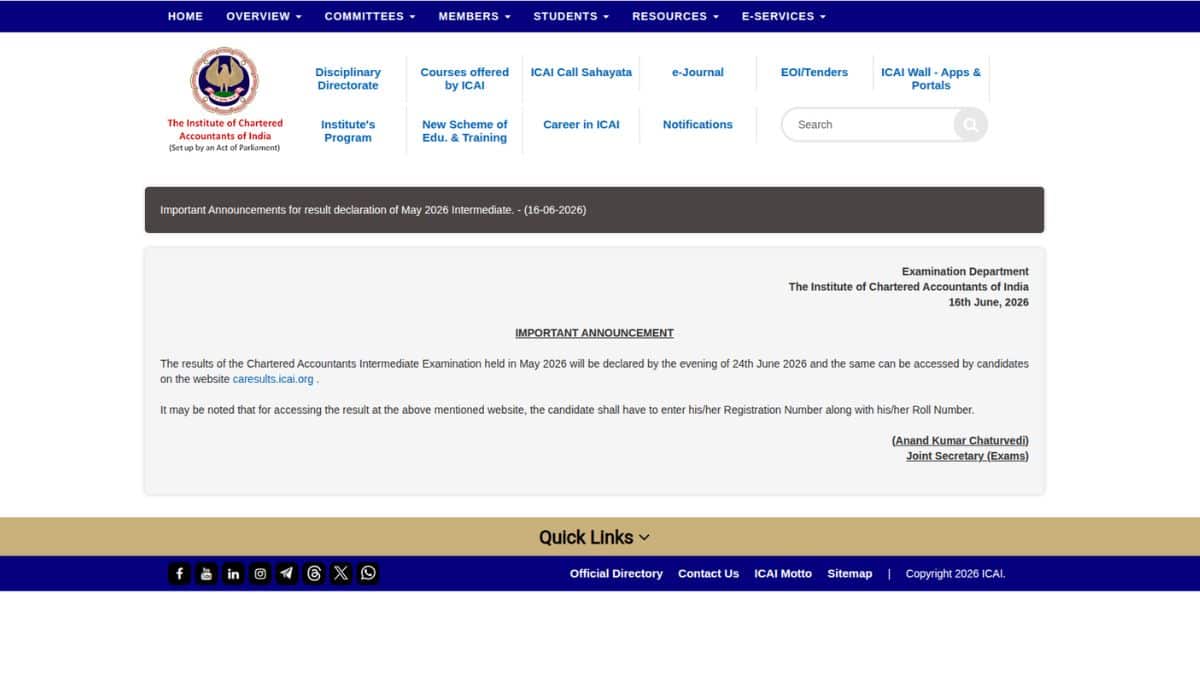Image resolution: width=1200 pixels, height=675 pixels.
Task: Go to the Home menu item
Action: [x=185, y=16]
